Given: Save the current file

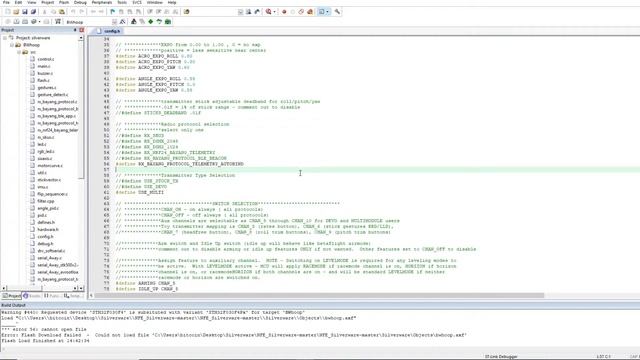Looking at the screenshot, I should (x=24, y=12).
